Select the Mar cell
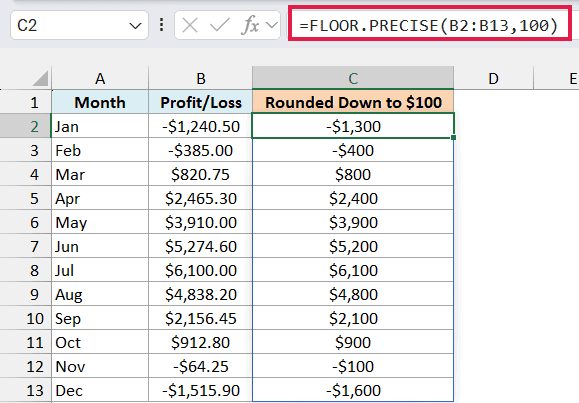This screenshot has width=579, height=403. click(100, 174)
